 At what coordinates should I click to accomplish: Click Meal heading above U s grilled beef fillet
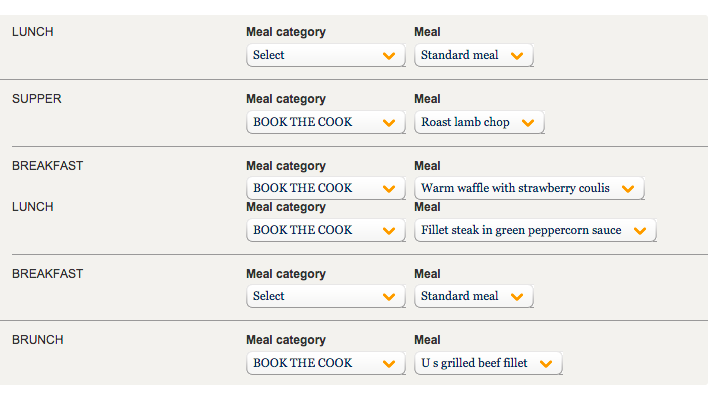coord(427,340)
